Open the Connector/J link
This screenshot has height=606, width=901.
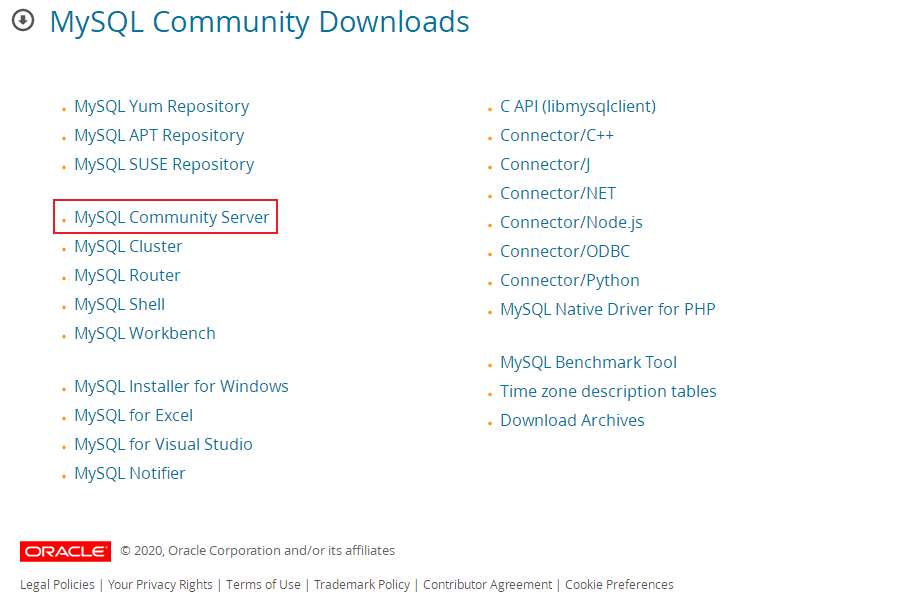pos(545,164)
